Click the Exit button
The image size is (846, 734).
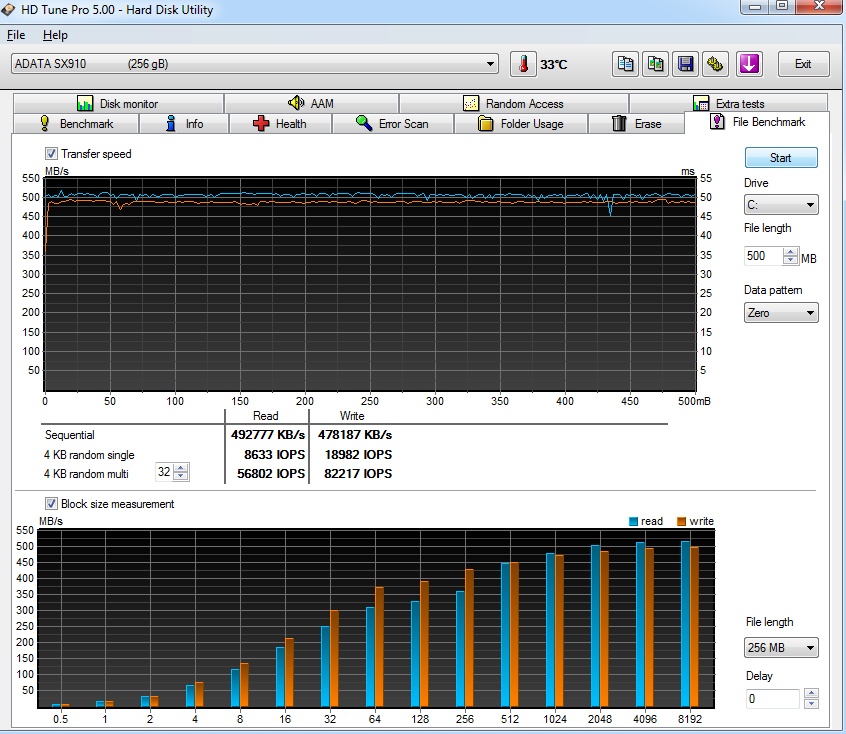[x=803, y=64]
